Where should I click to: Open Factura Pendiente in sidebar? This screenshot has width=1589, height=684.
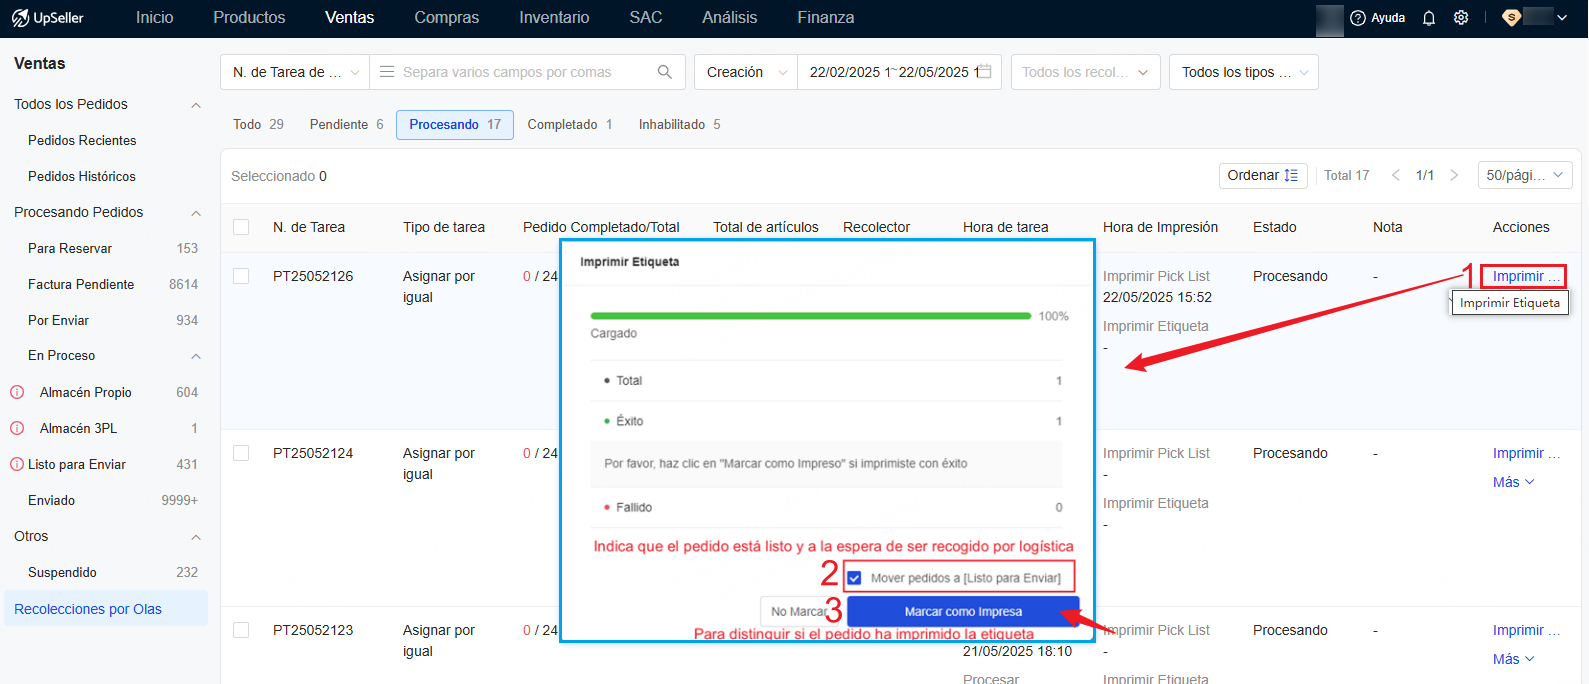click(x=81, y=284)
